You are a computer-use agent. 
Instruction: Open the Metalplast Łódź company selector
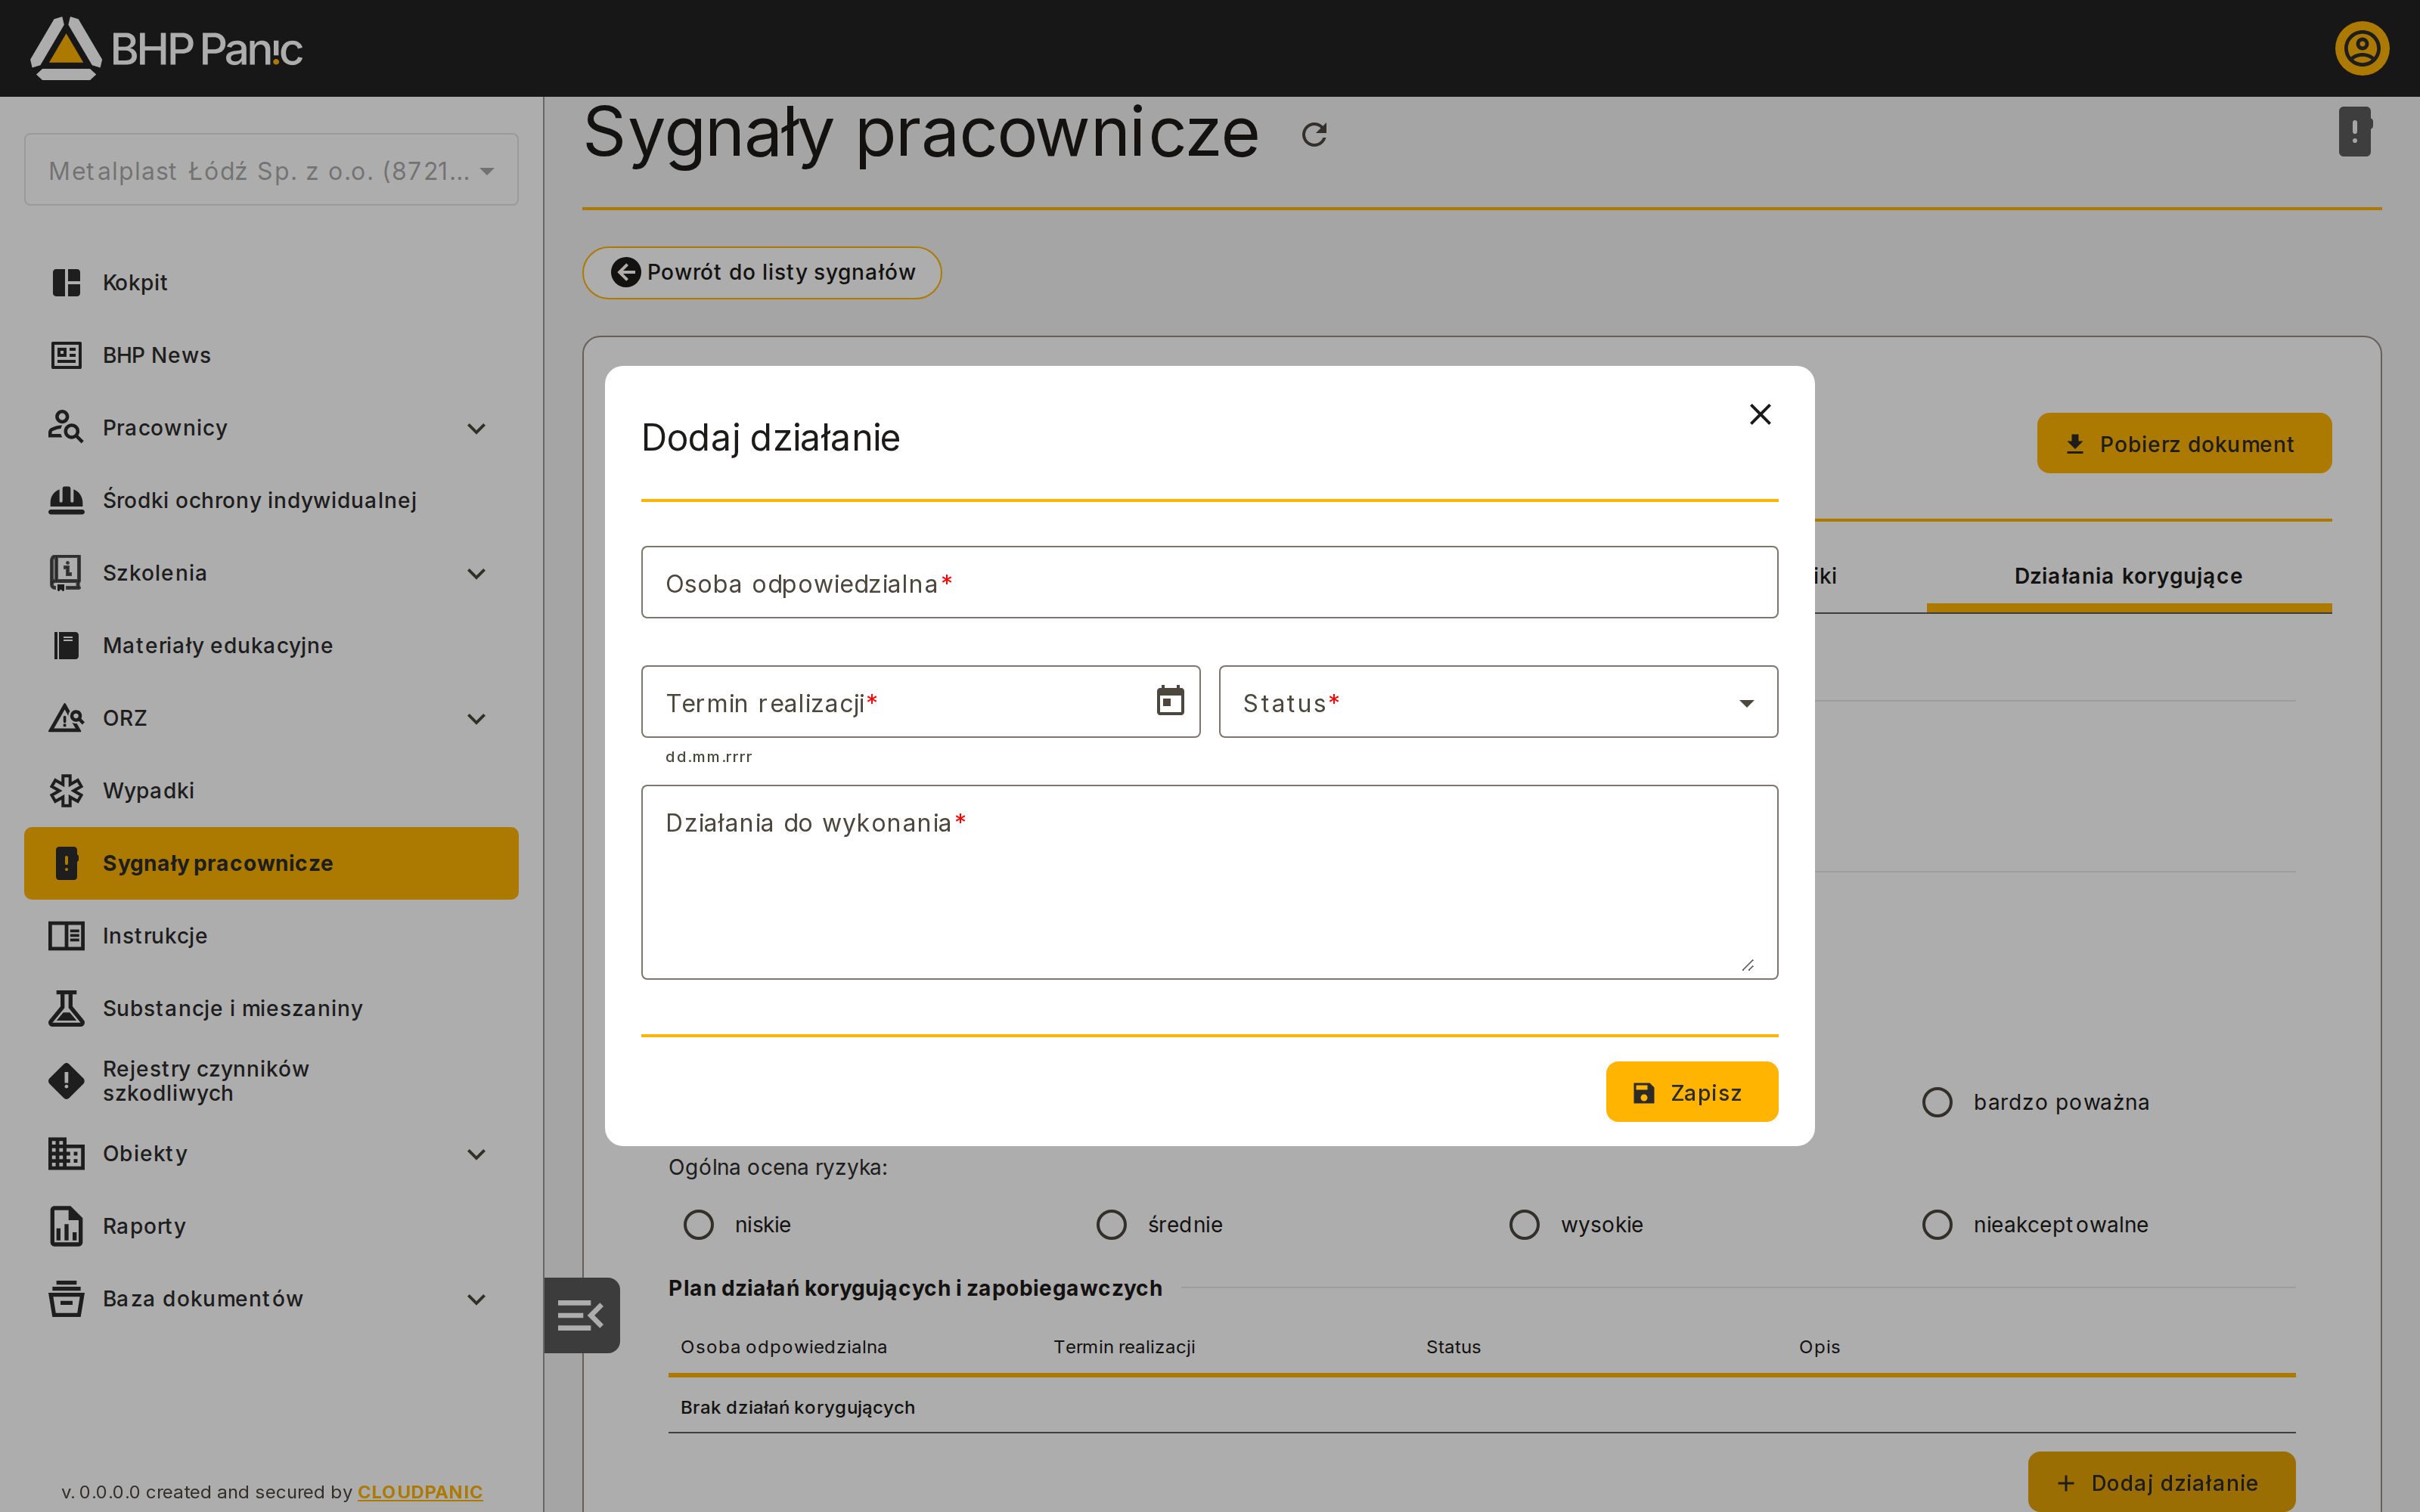point(271,170)
